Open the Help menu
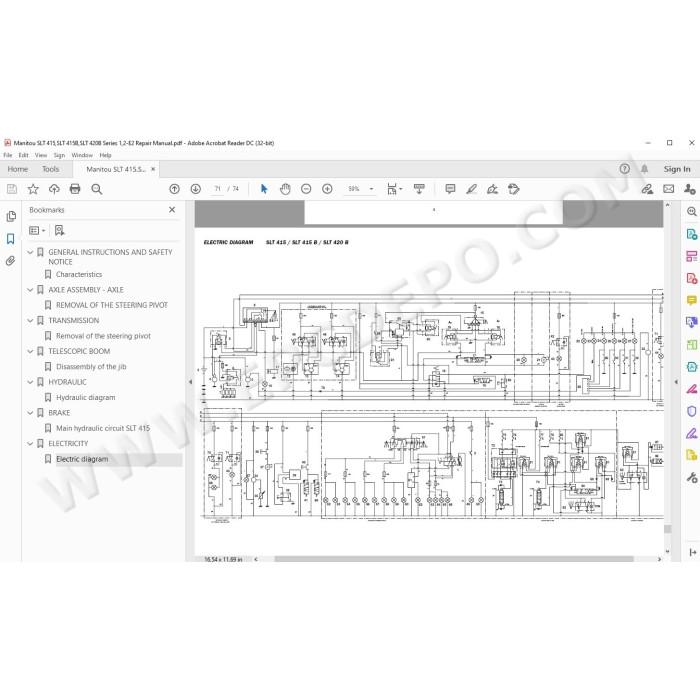 coord(105,155)
